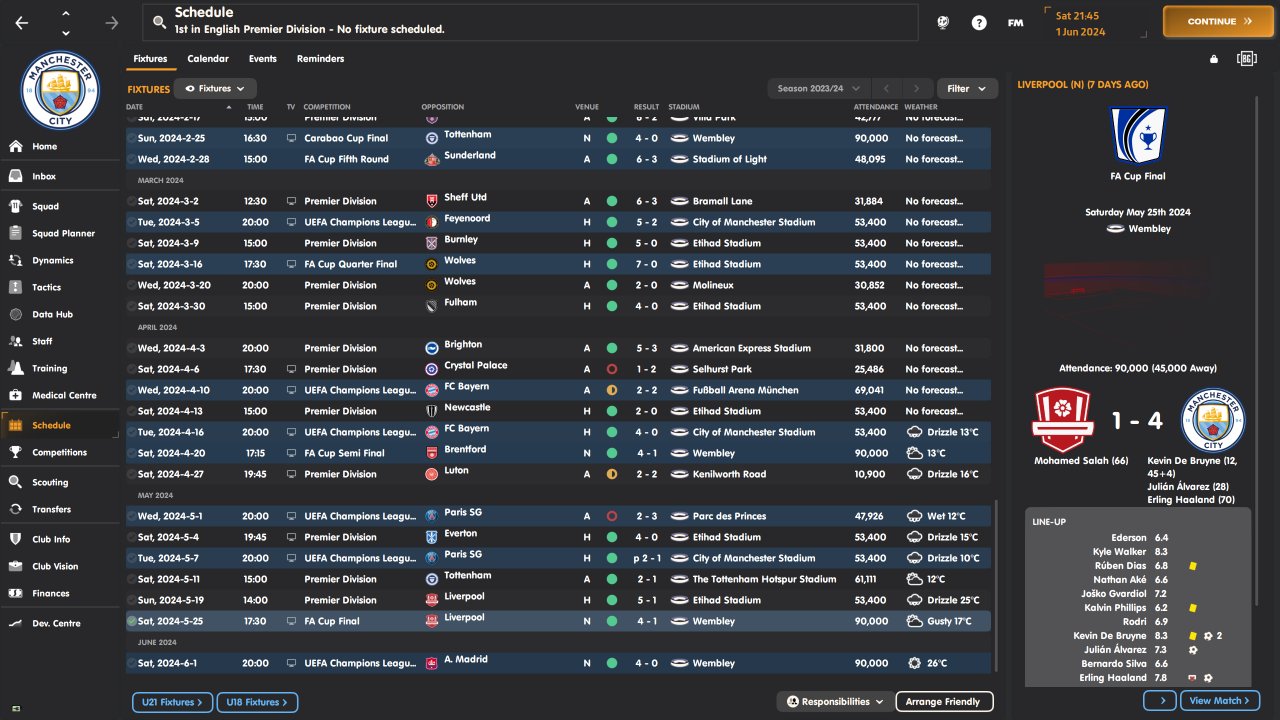Switch to the Calendar tab
The height and width of the screenshot is (720, 1280).
(x=208, y=59)
